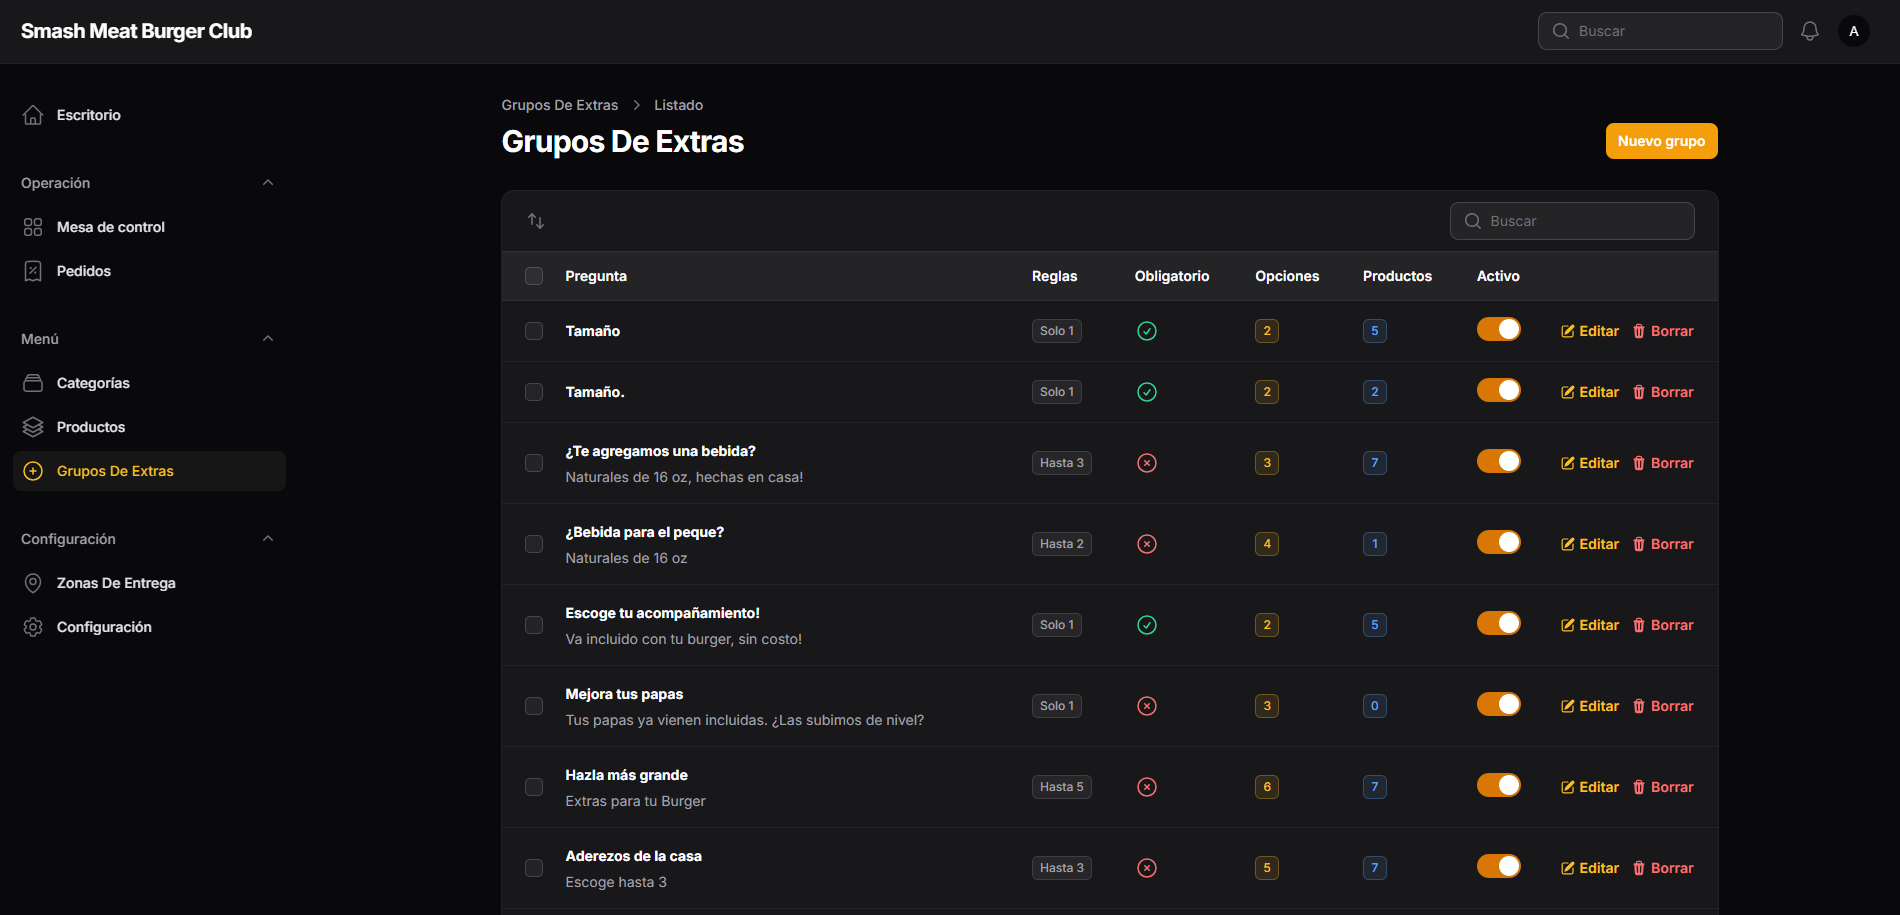Click the table Buscar search field
Screen dimensions: 1900x915
pos(1572,221)
